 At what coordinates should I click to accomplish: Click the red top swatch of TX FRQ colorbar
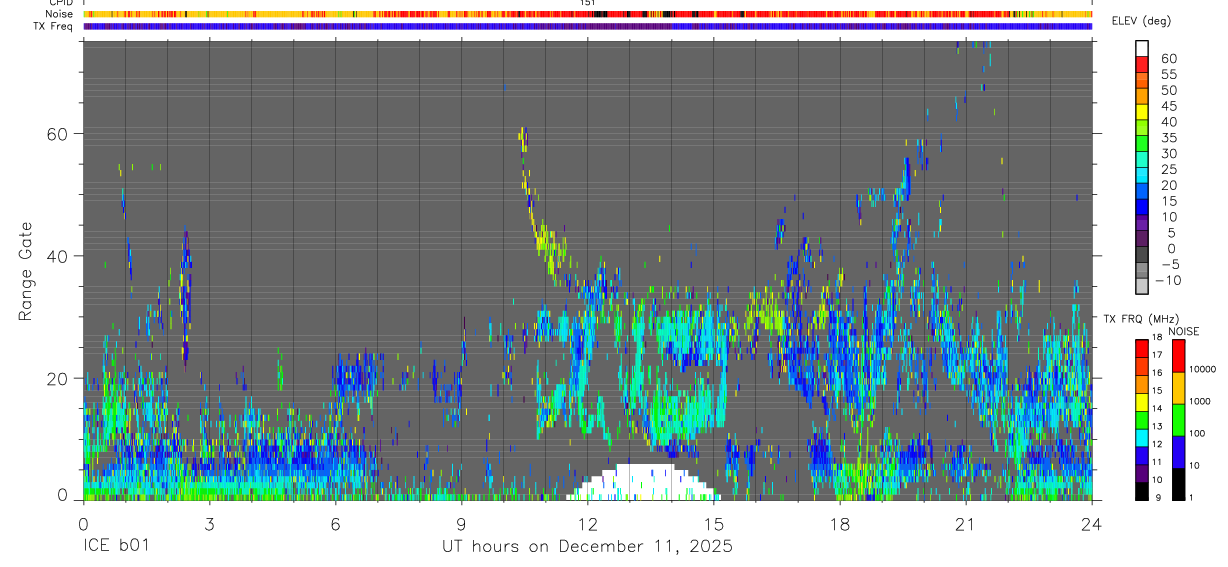[1141, 349]
